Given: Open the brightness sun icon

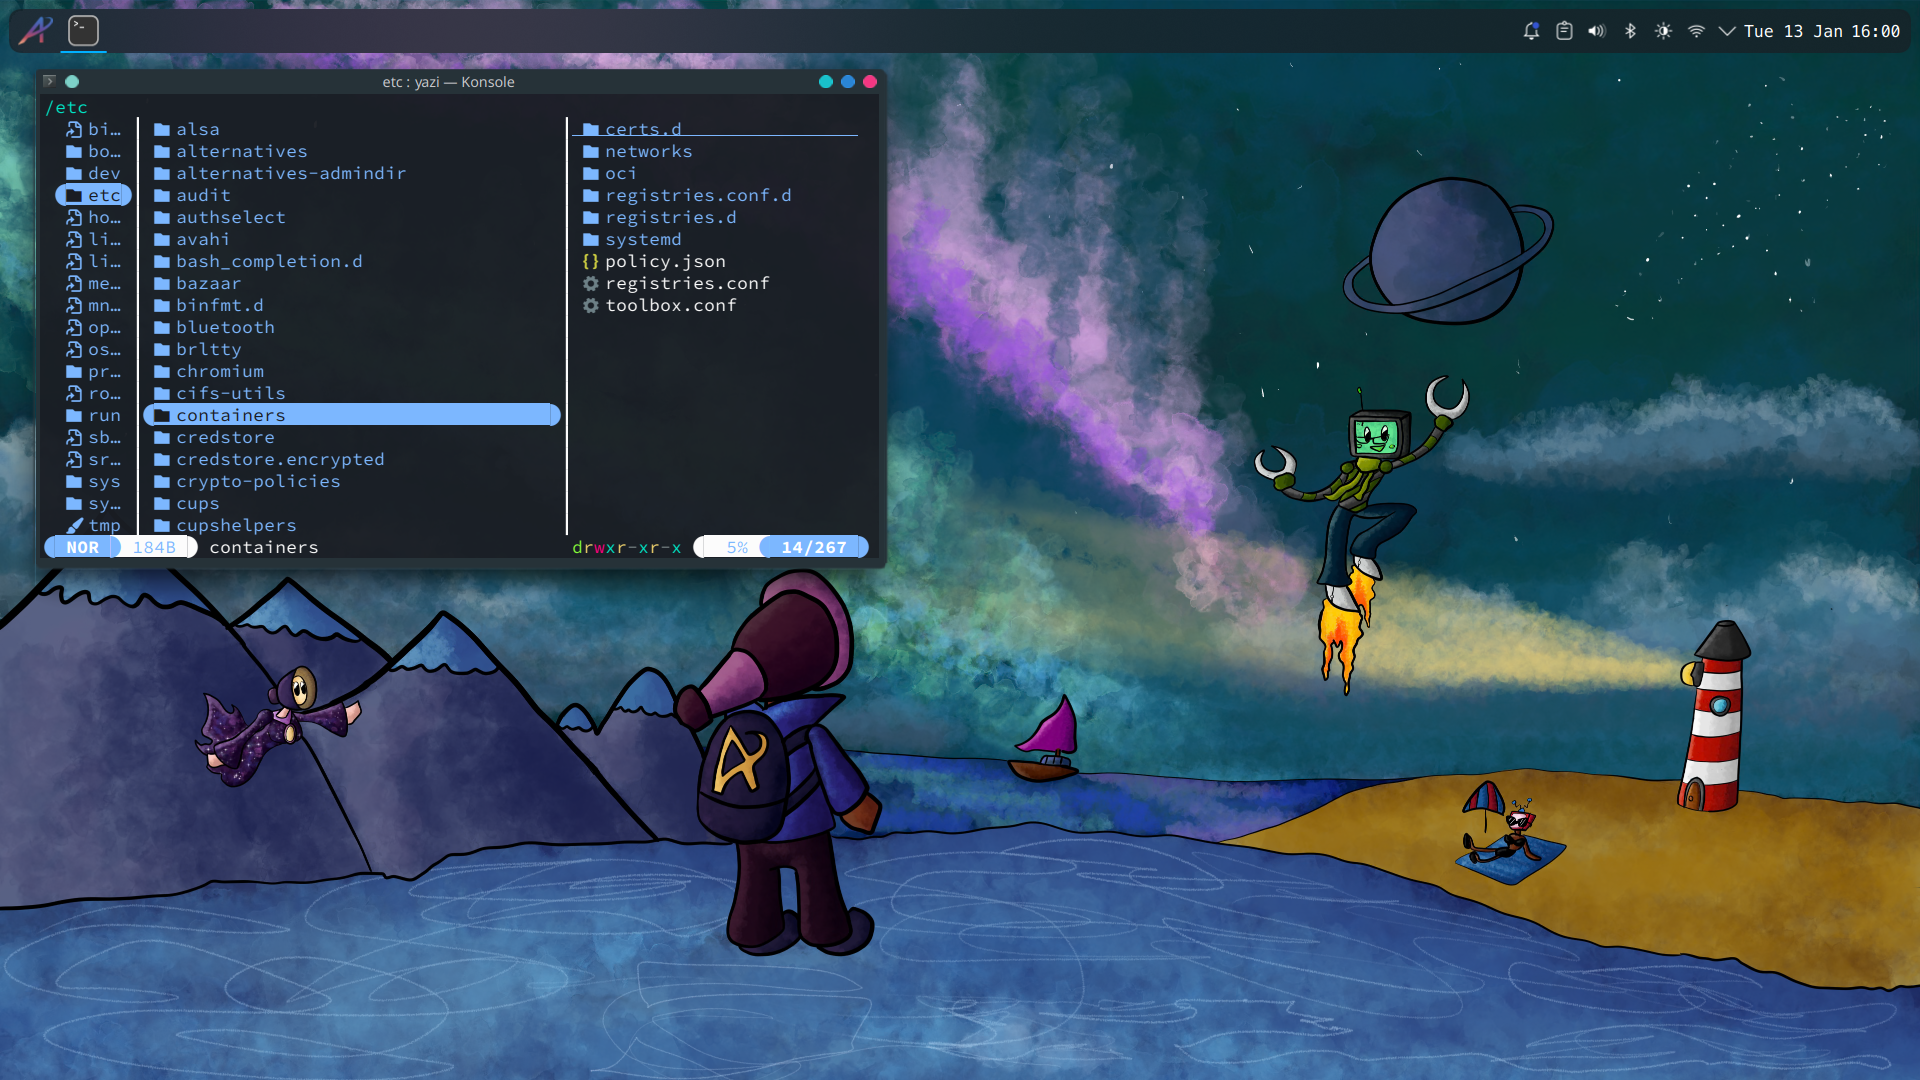Looking at the screenshot, I should coord(1663,31).
